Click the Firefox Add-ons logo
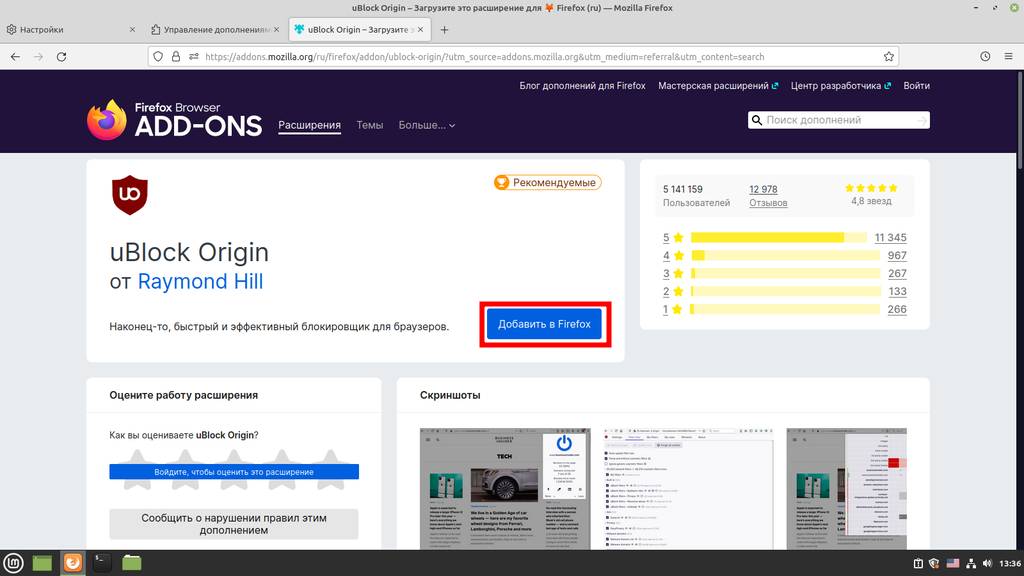Image resolution: width=1024 pixels, height=576 pixels. [174, 120]
